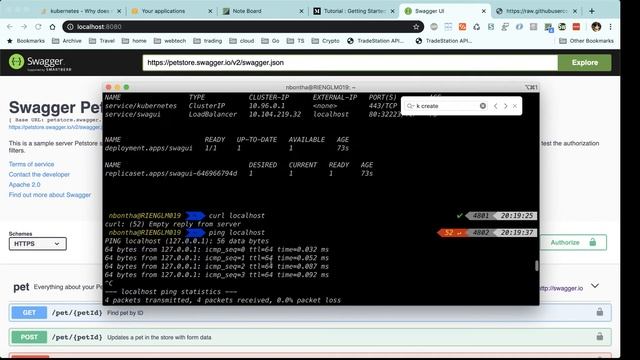Open the user profile avatar

[x=596, y=27]
